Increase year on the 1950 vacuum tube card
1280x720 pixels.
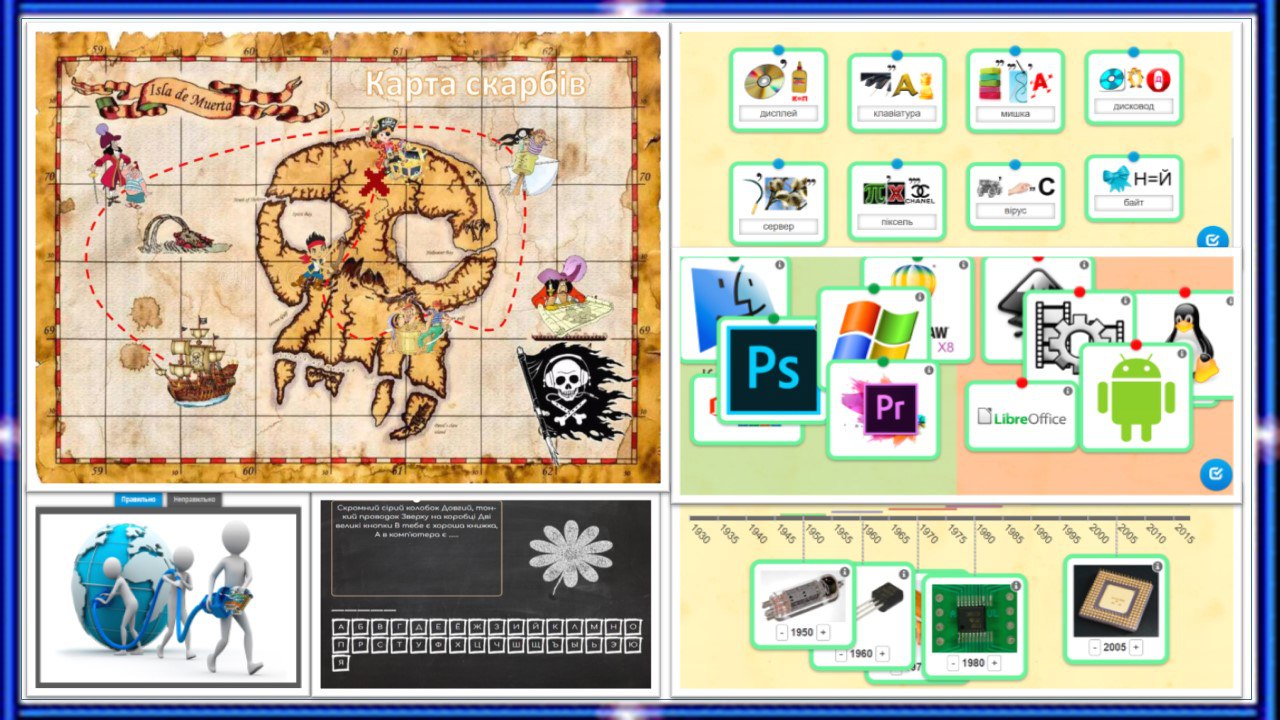(823, 632)
